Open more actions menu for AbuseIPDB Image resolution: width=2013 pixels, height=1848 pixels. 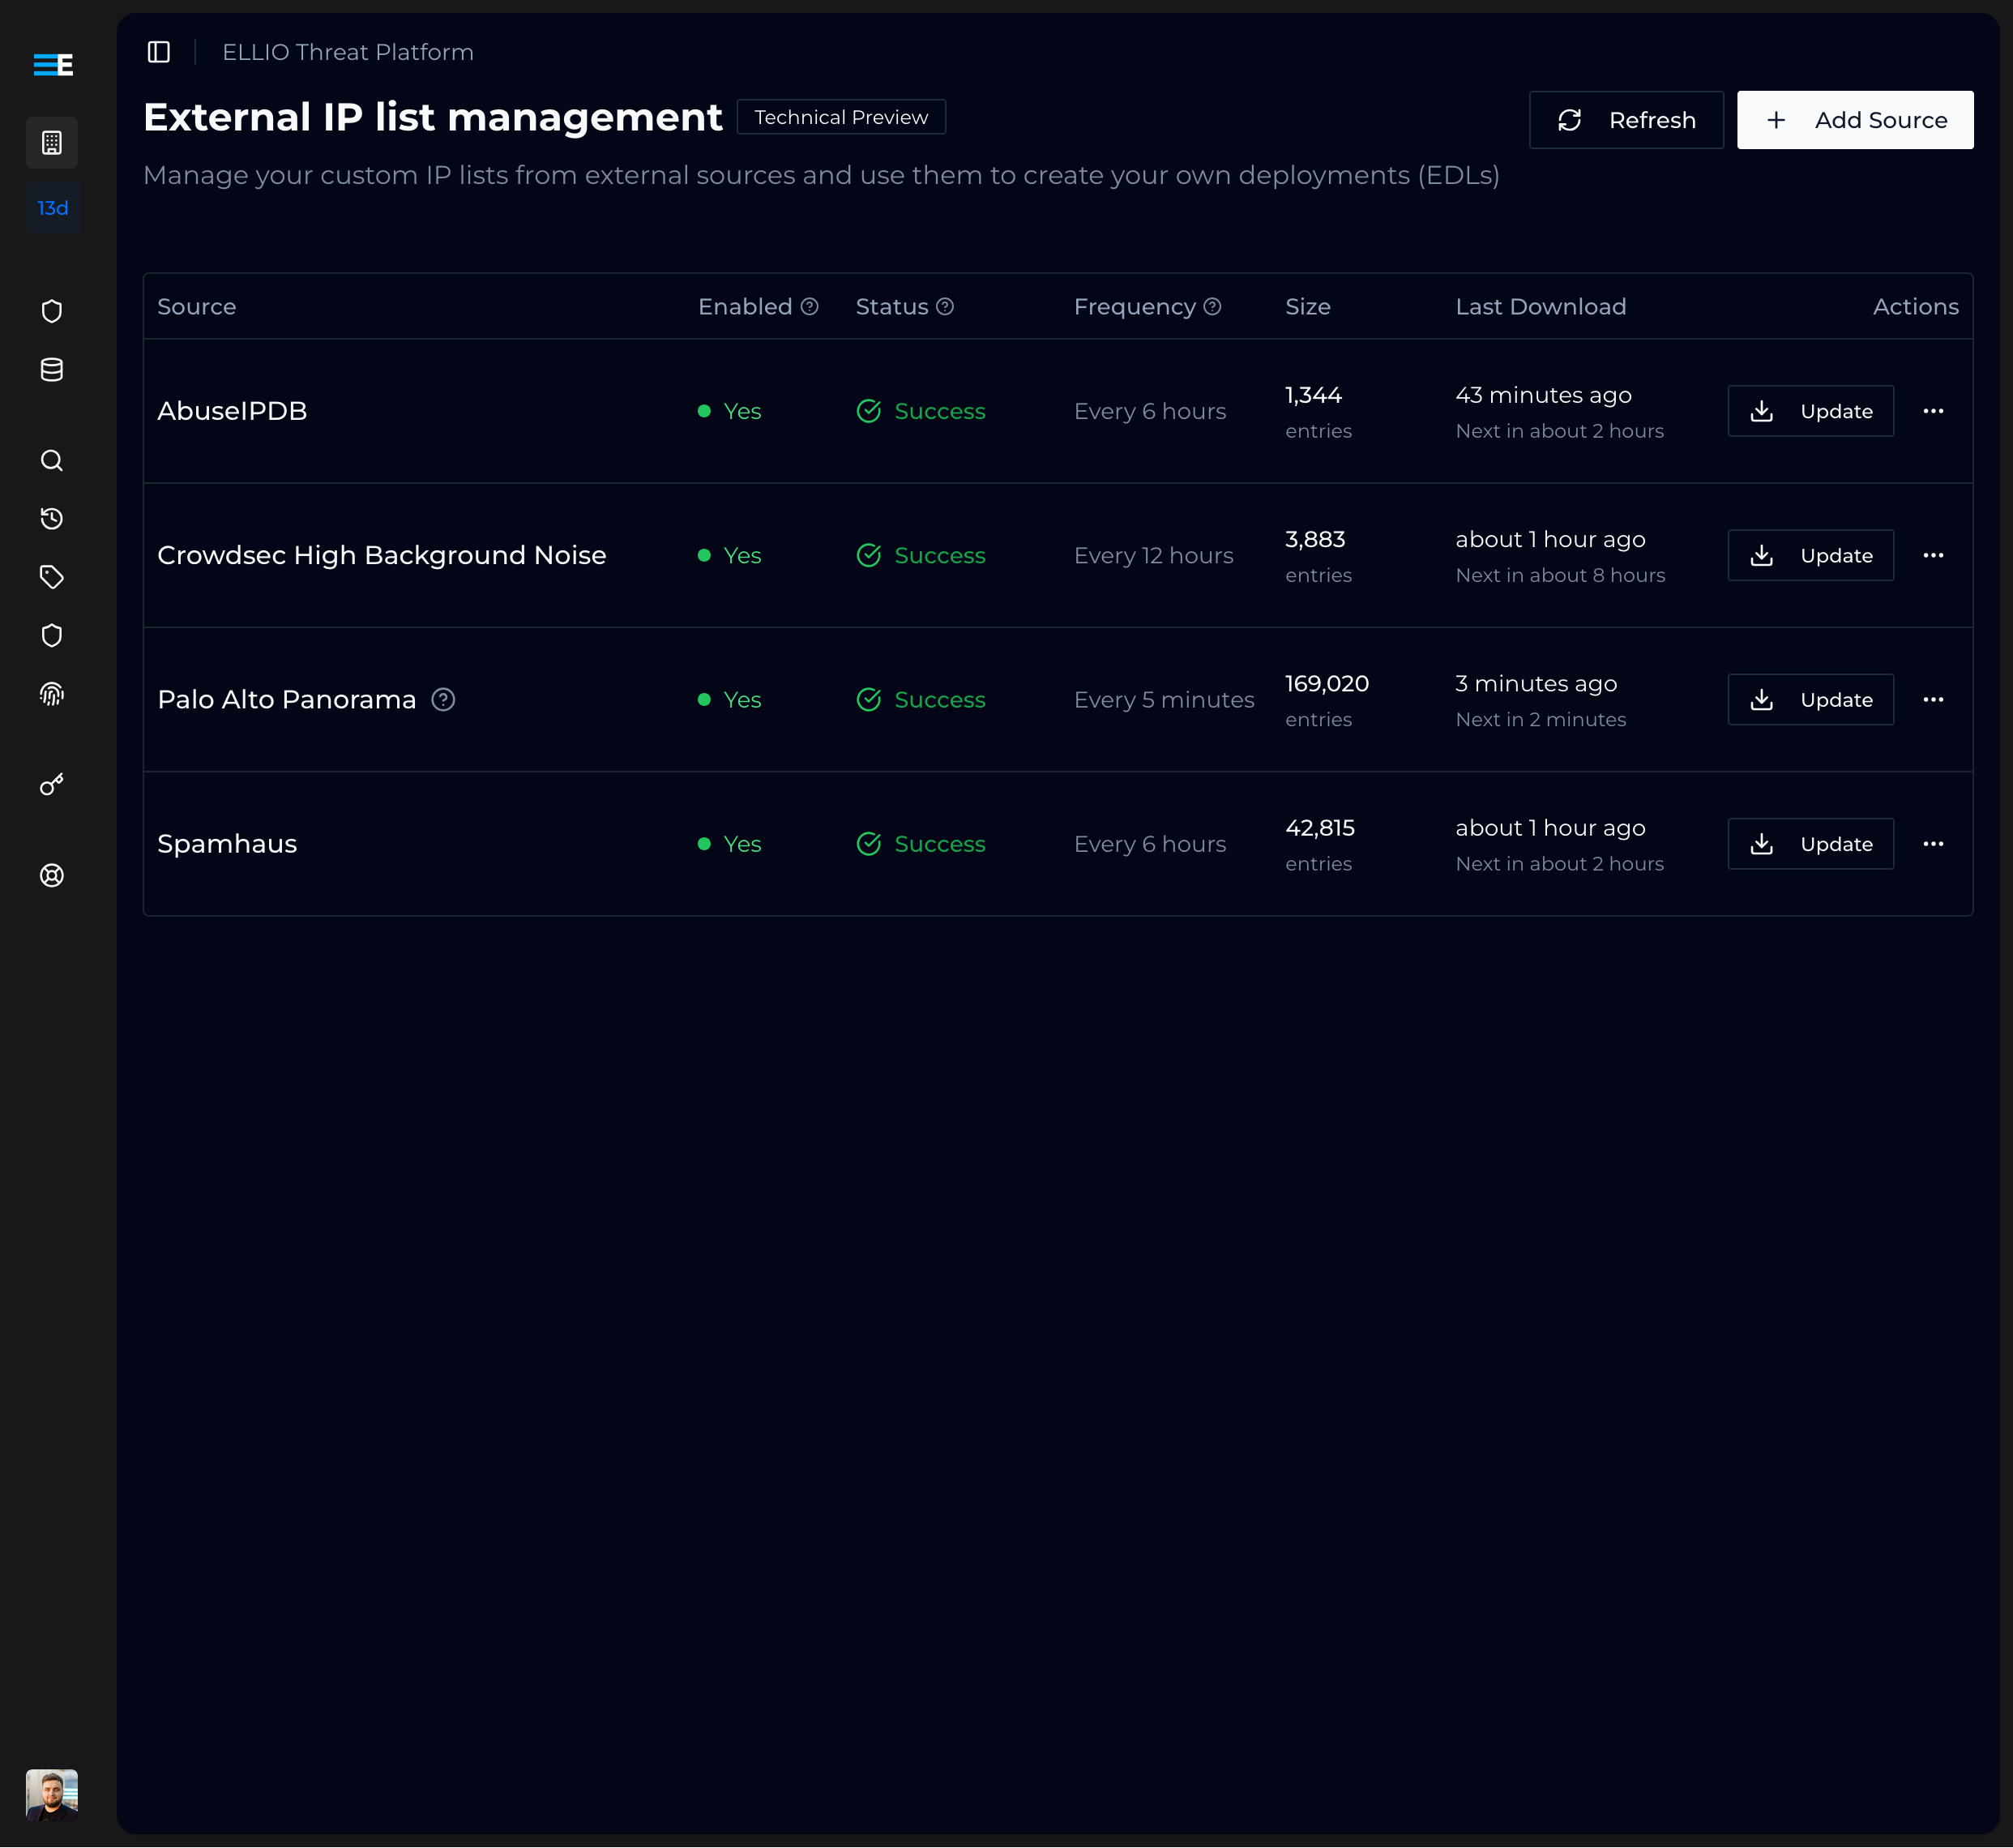pos(1933,411)
